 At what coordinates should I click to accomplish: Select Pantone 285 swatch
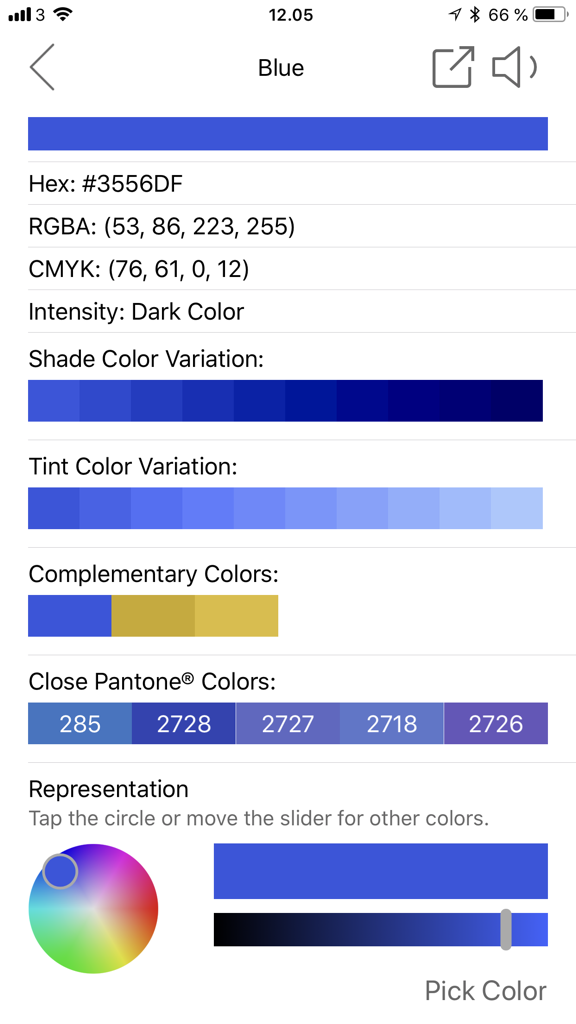click(x=79, y=723)
